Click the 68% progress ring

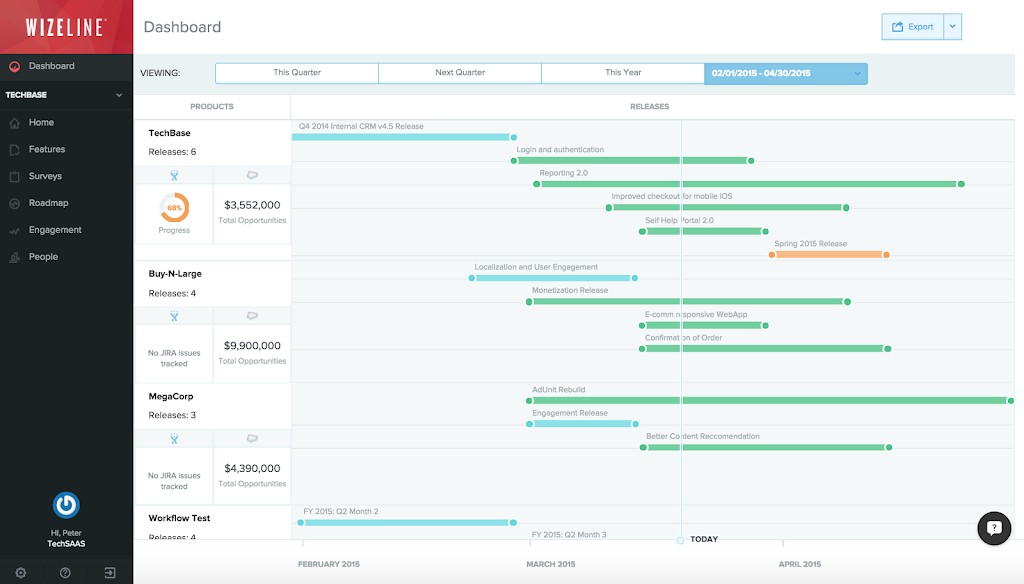[x=174, y=208]
